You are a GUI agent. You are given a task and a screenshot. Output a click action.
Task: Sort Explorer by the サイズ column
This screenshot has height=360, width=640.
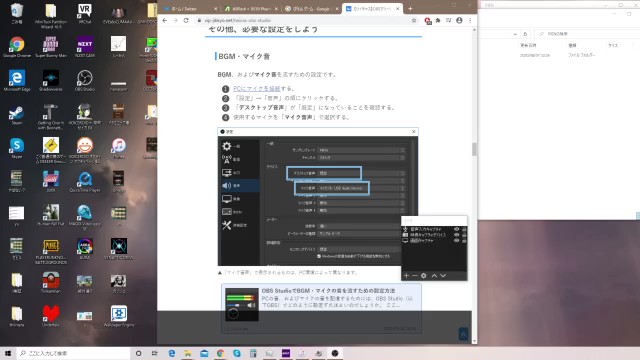click(613, 45)
